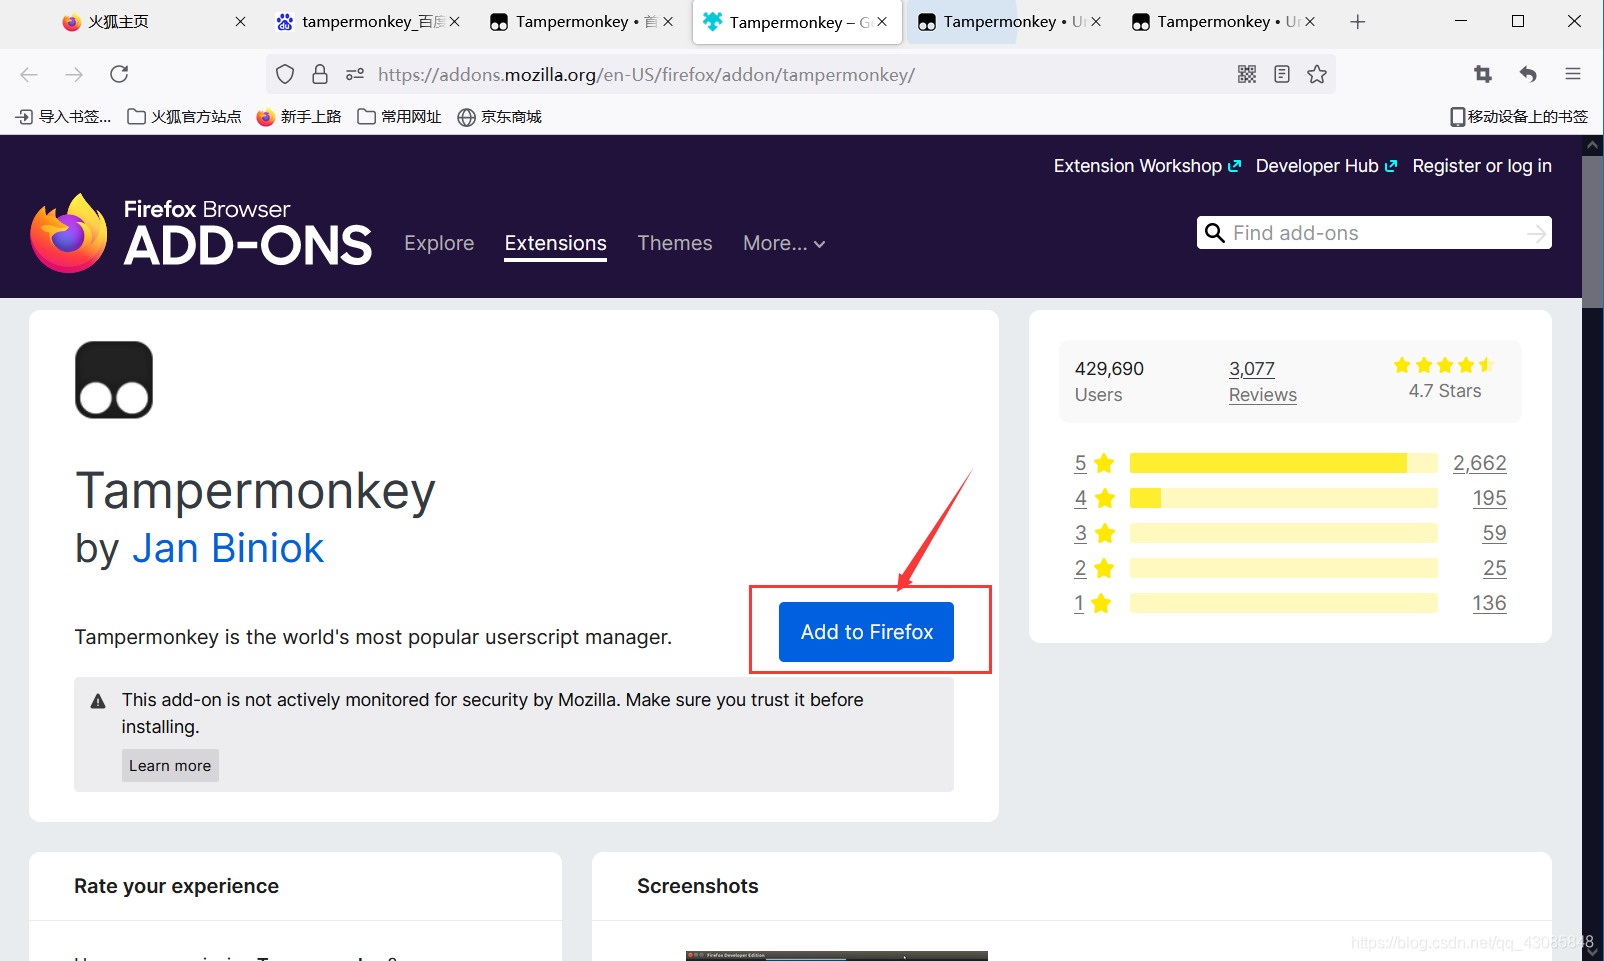Toggle reader view icon

pyautogui.click(x=1282, y=74)
